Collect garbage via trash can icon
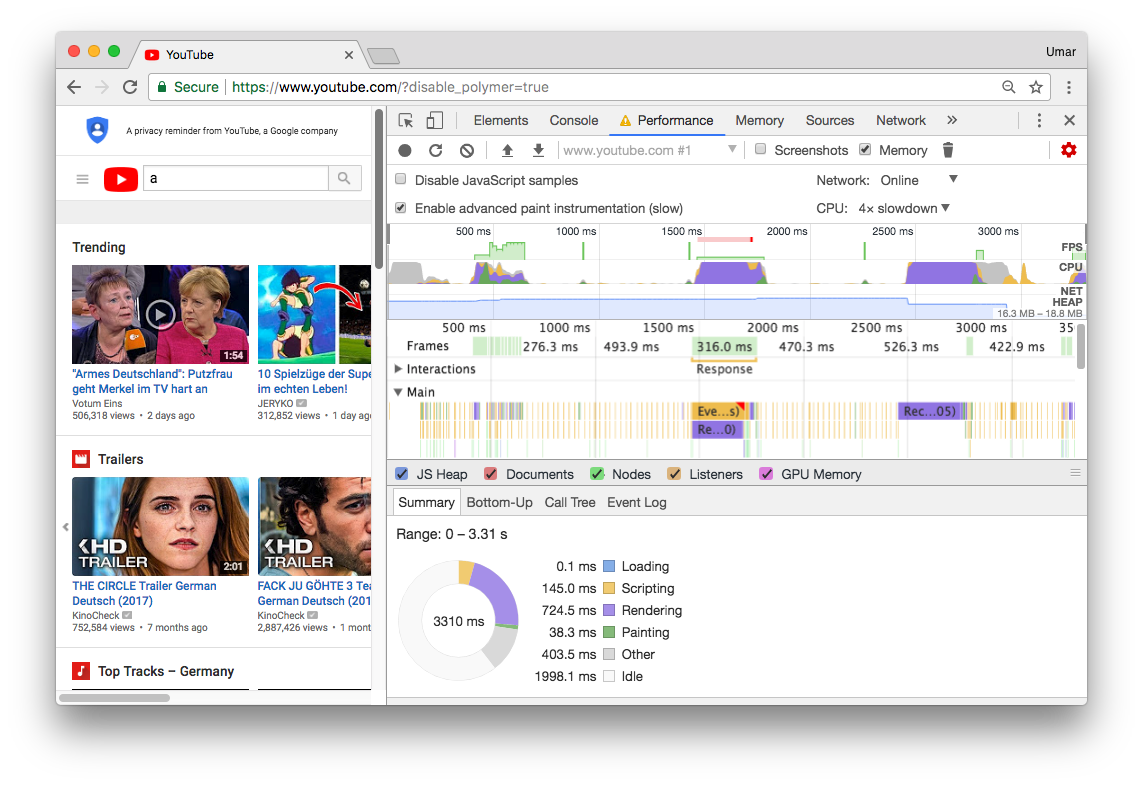Viewport: 1143px width, 785px height. [x=948, y=150]
